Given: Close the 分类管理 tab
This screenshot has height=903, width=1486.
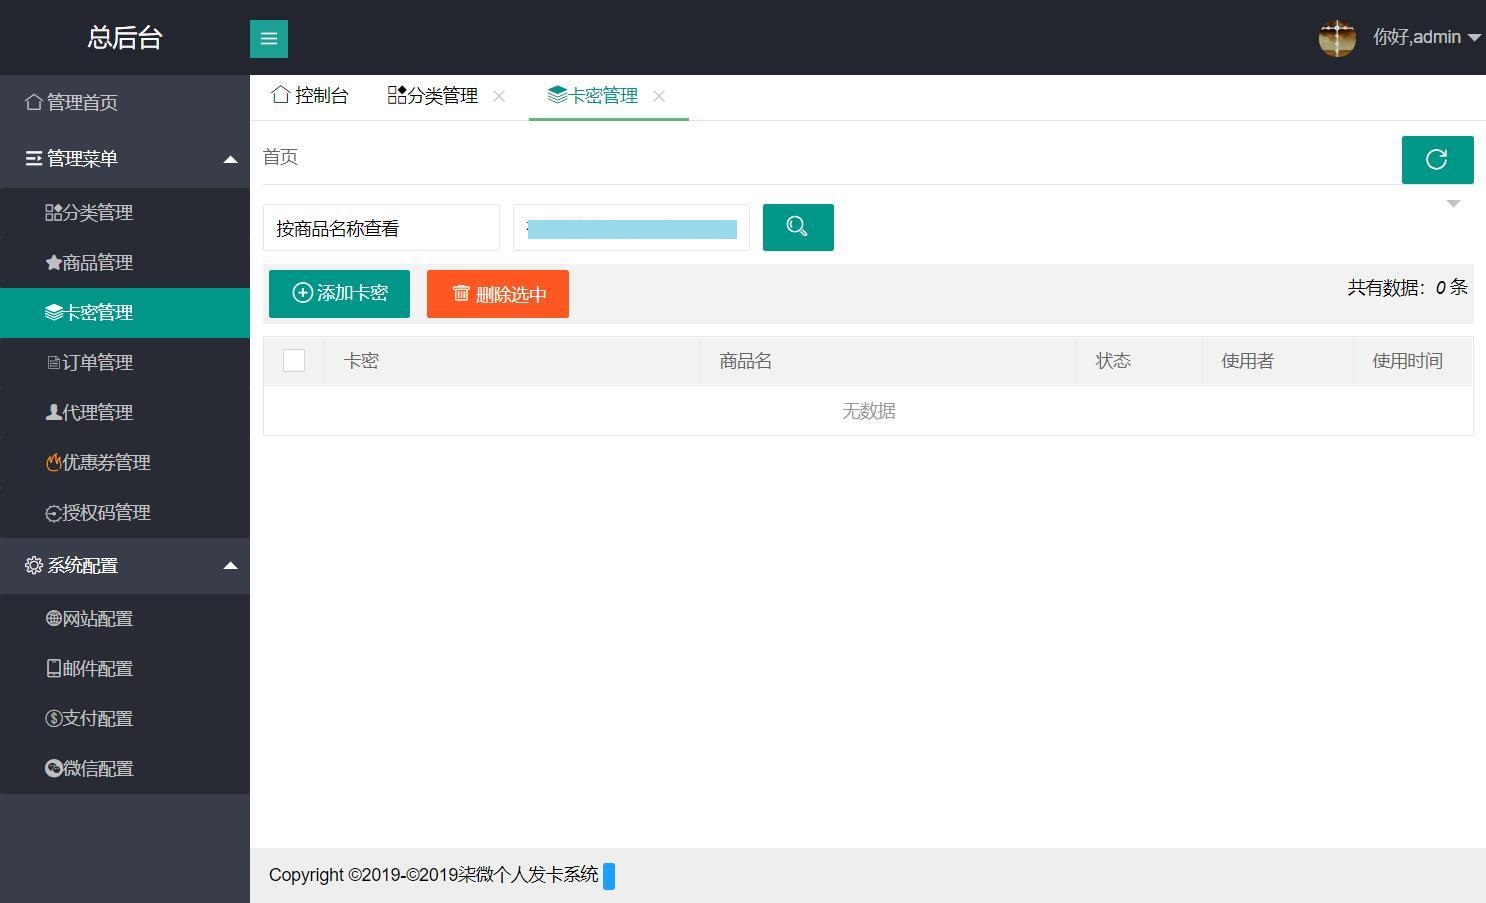Looking at the screenshot, I should [x=499, y=96].
